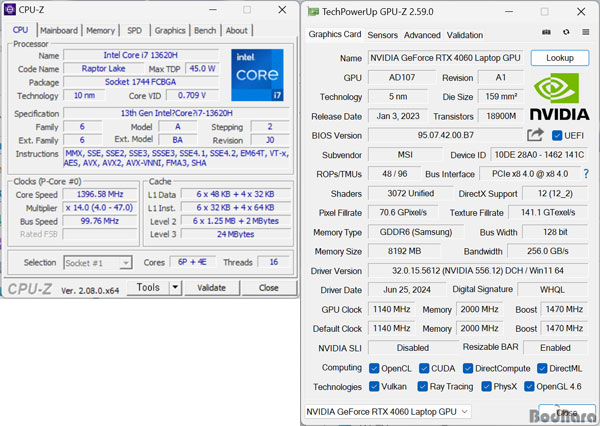Image resolution: width=600 pixels, height=426 pixels.
Task: Switch to the SPD tab
Action: 134,31
